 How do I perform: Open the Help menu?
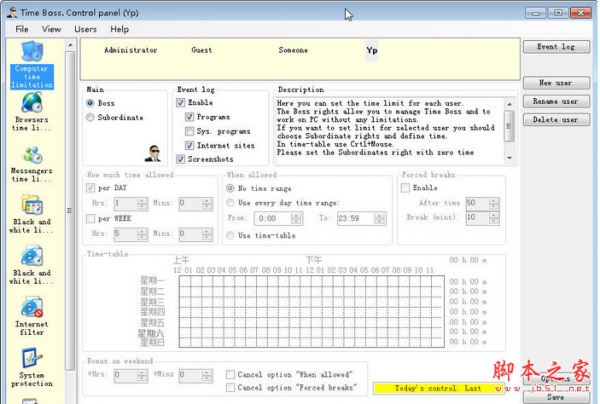[119, 29]
